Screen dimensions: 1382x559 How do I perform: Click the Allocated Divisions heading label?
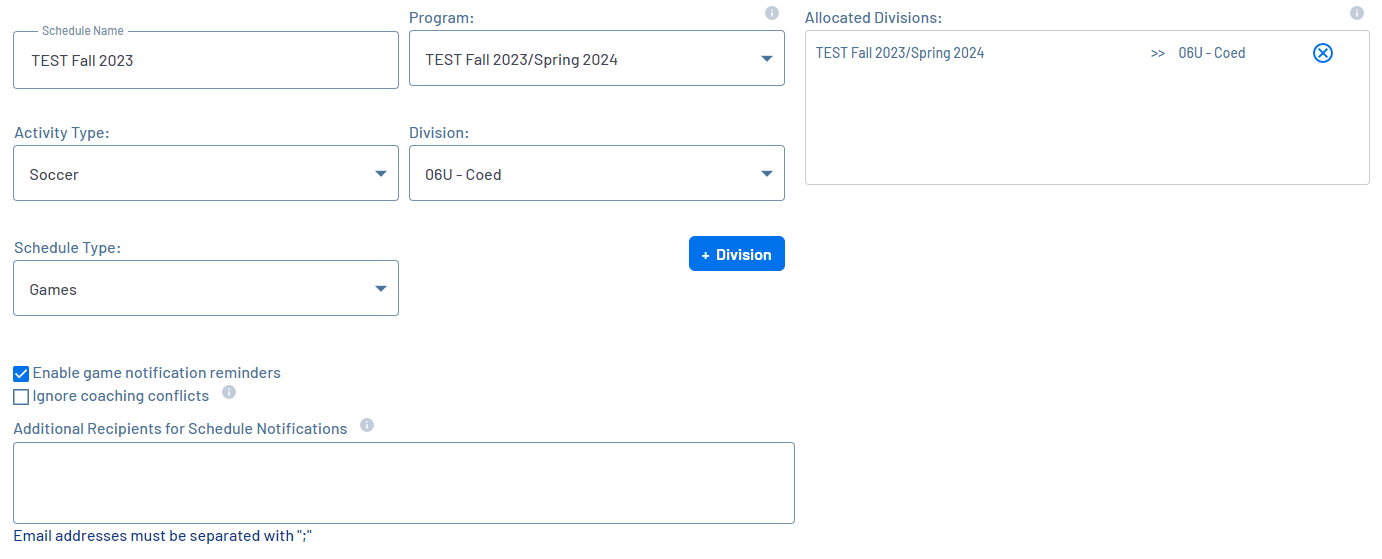(x=873, y=18)
